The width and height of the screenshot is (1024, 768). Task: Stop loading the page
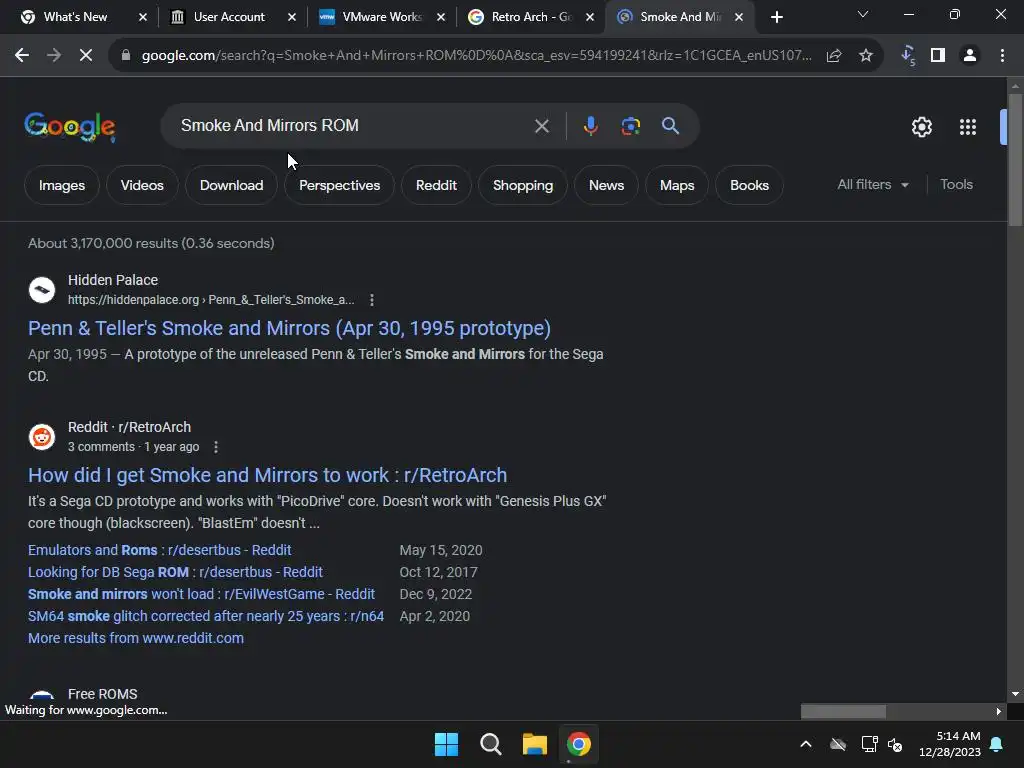tap(86, 56)
